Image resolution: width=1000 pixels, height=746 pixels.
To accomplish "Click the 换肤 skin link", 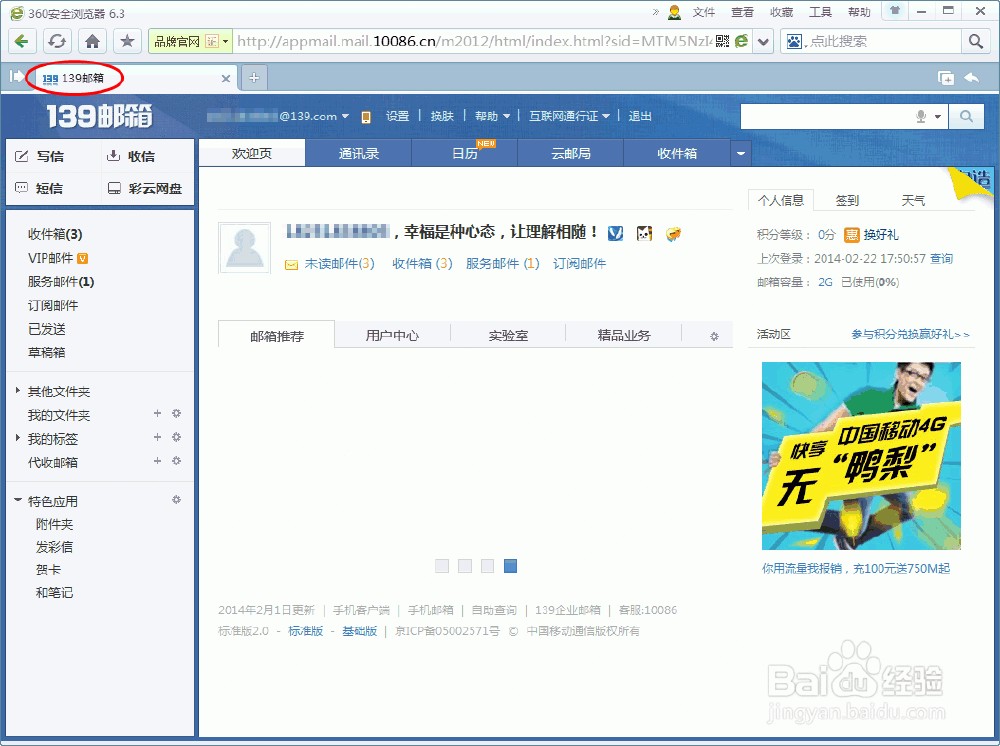I will click(442, 116).
